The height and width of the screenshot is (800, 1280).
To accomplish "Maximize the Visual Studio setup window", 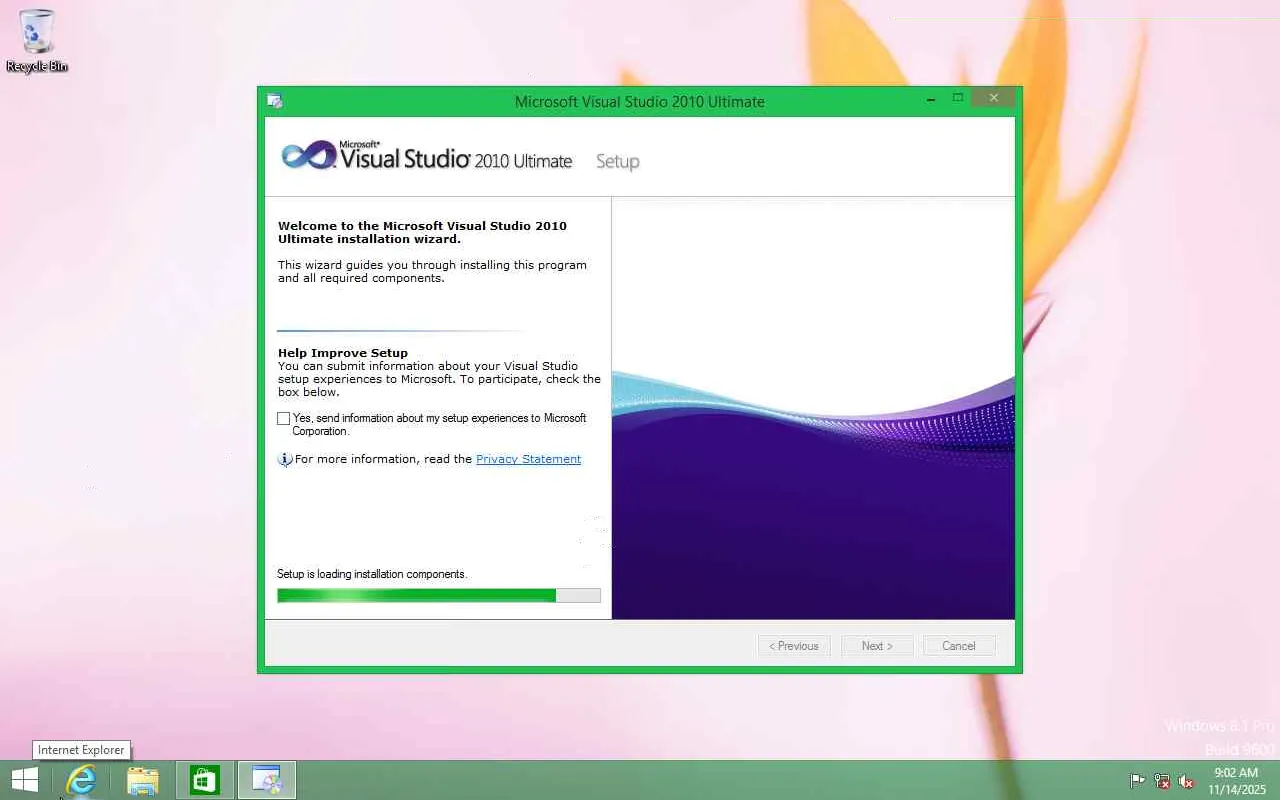I will (957, 98).
